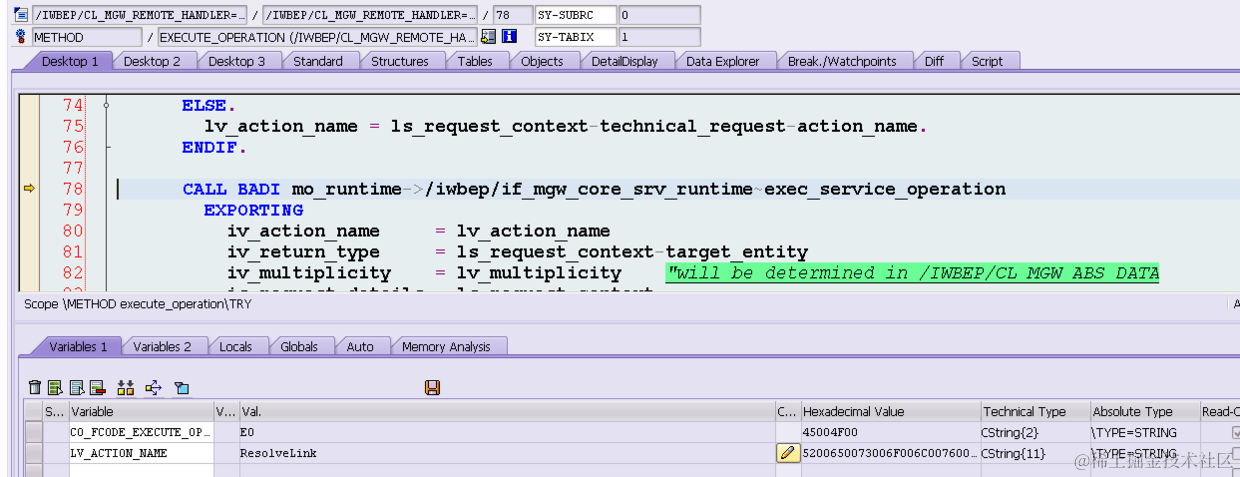Screen dimensions: 1240x477
Task: Click line number 75 in the gutter
Action: [73, 126]
